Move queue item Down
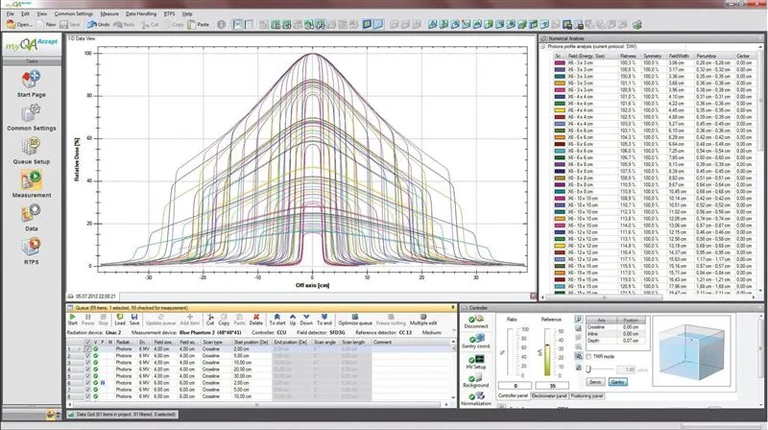This screenshot has height=430, width=768. 306,320
